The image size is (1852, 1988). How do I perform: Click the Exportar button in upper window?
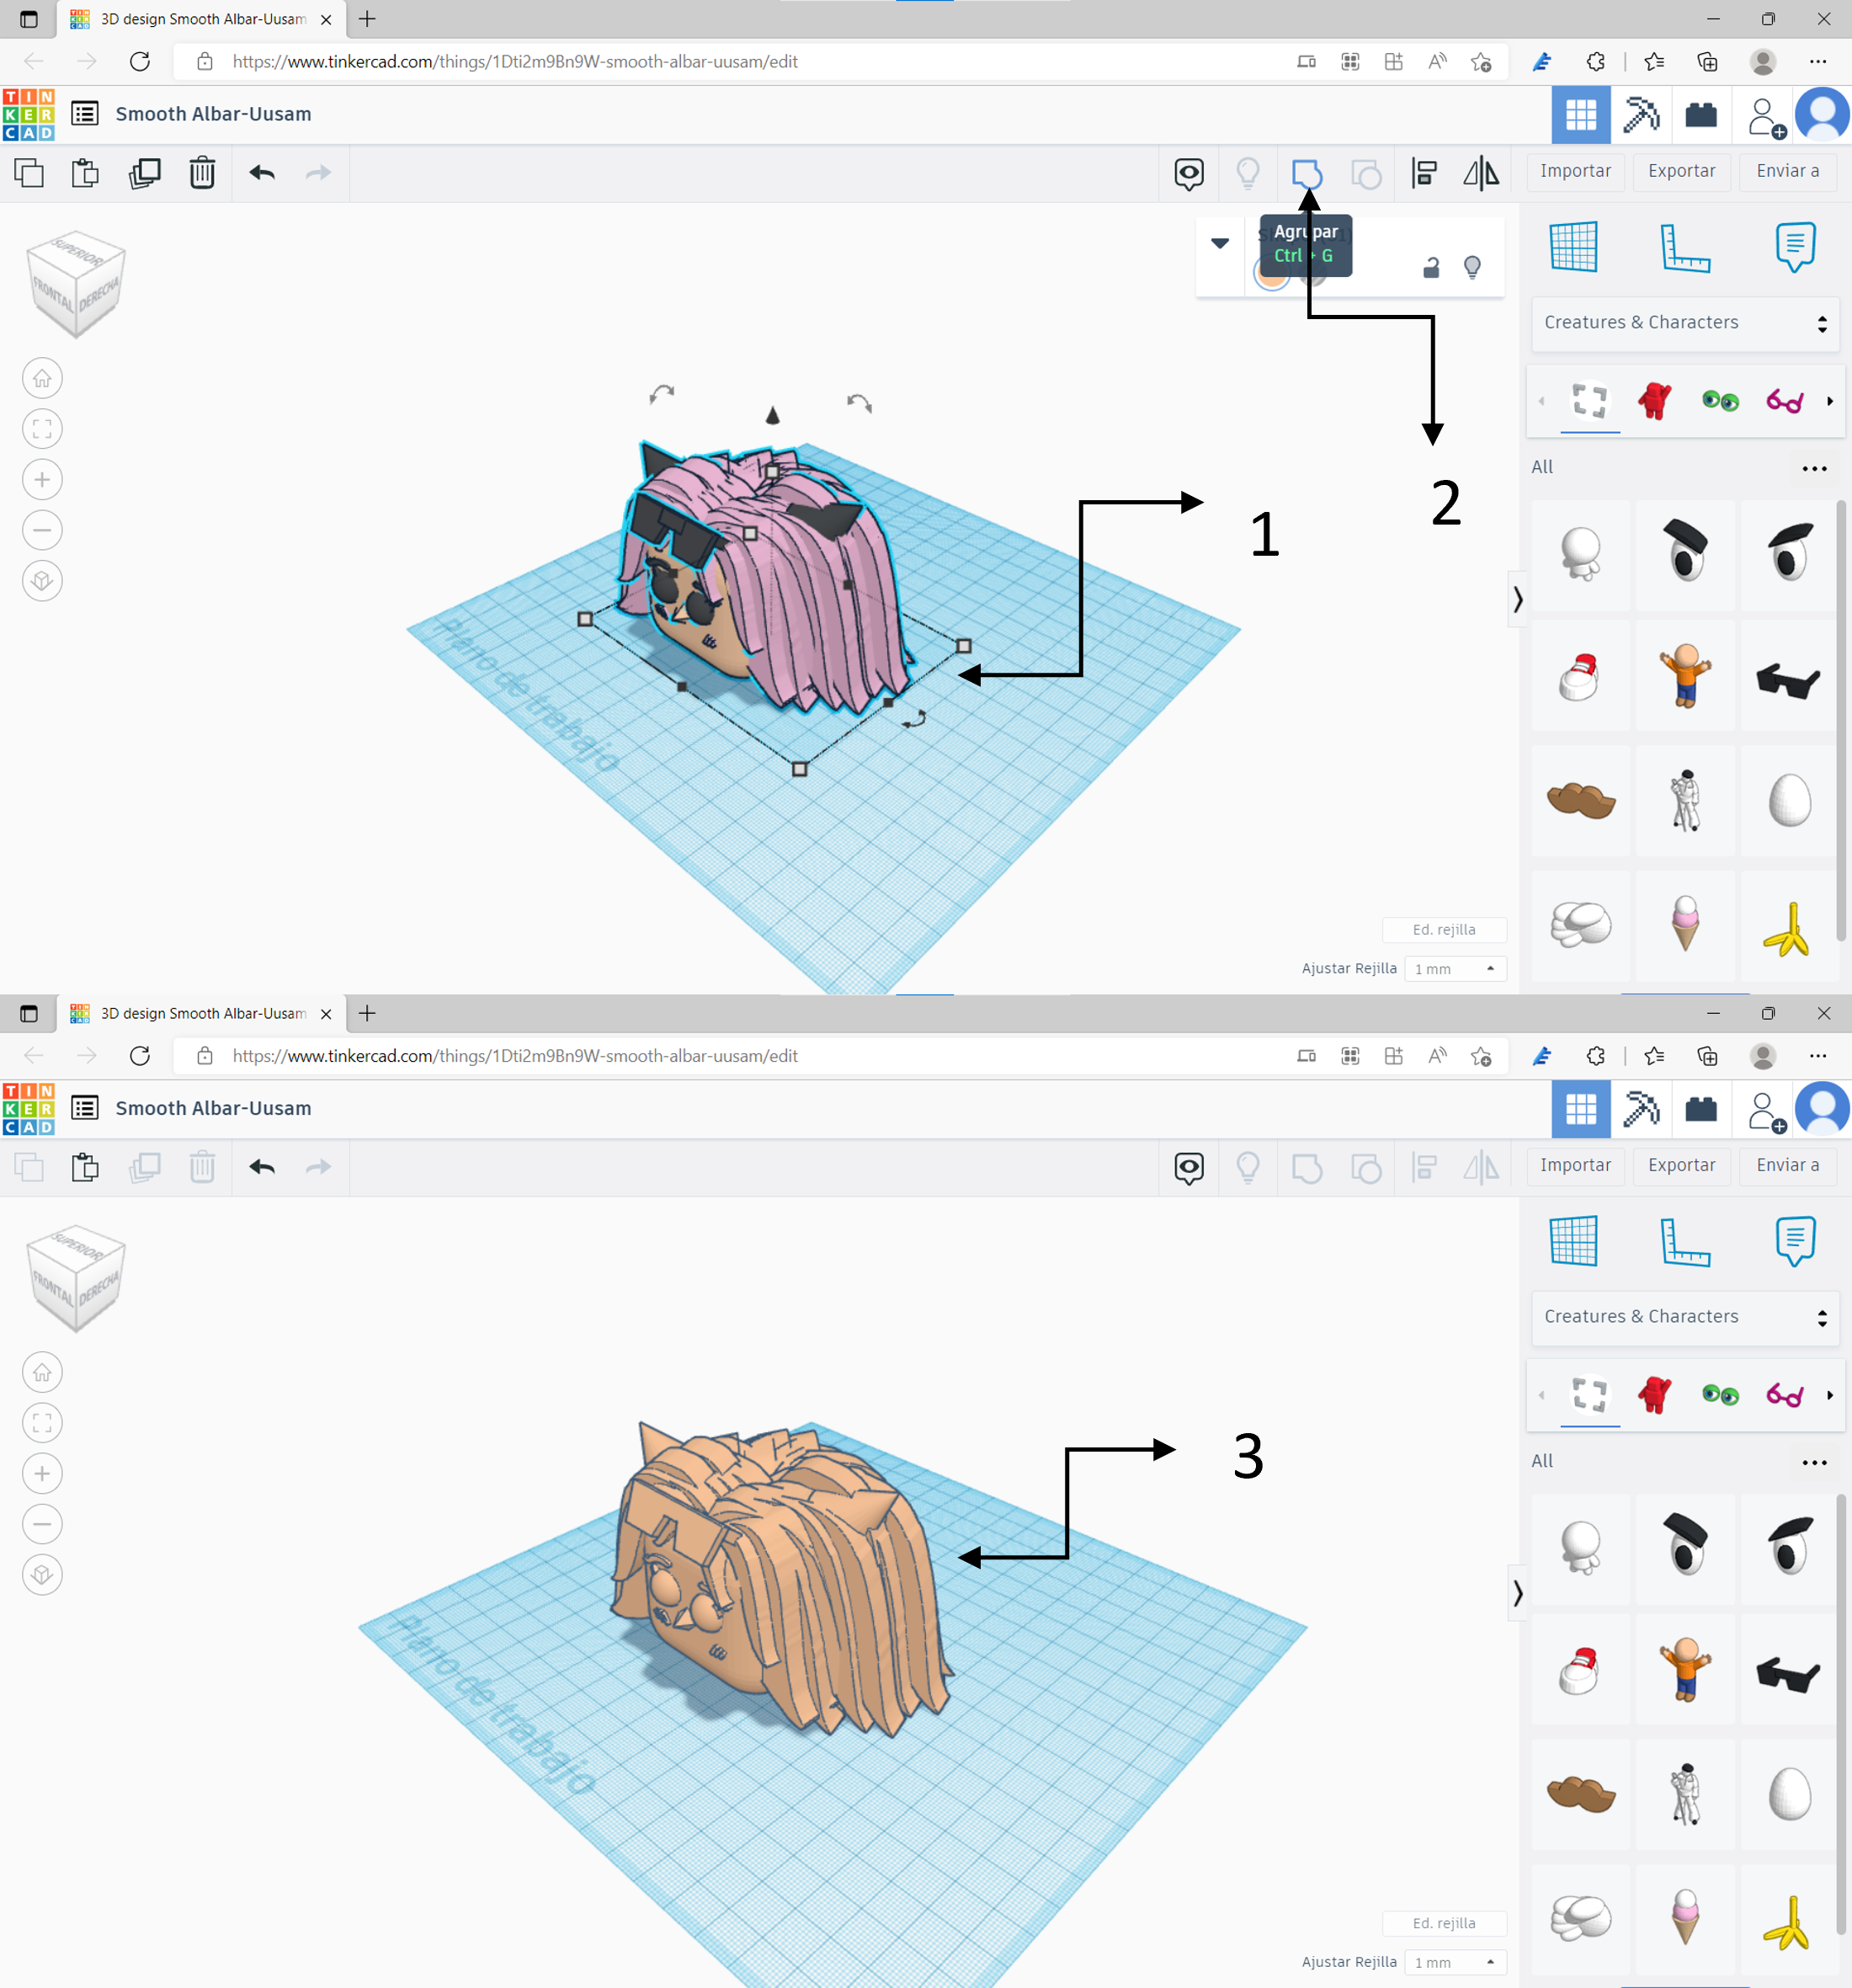point(1681,171)
